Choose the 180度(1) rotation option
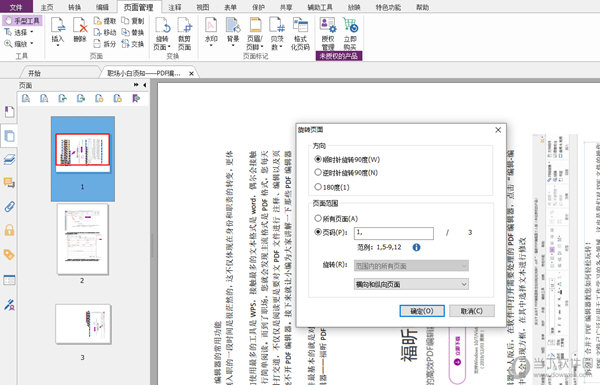This screenshot has height=385, width=600. tap(332, 187)
